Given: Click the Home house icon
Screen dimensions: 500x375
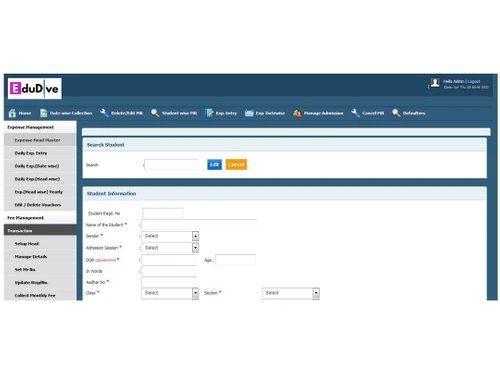Looking at the screenshot, I should (x=12, y=113).
